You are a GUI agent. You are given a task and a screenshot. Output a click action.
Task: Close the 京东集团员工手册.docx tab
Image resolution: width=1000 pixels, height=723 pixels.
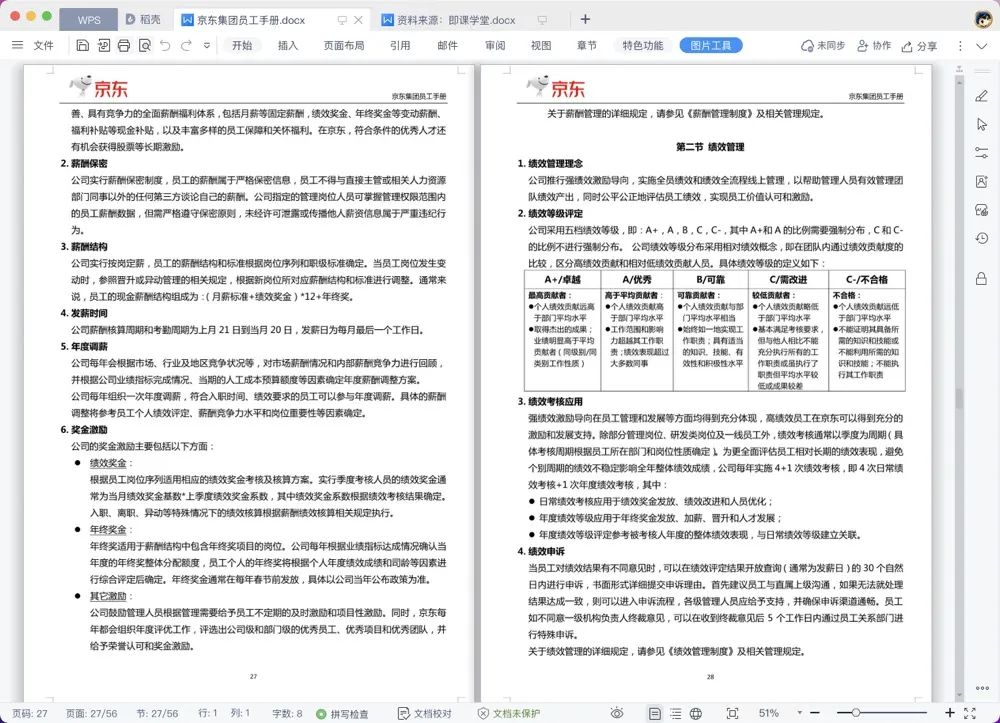pyautogui.click(x=358, y=20)
